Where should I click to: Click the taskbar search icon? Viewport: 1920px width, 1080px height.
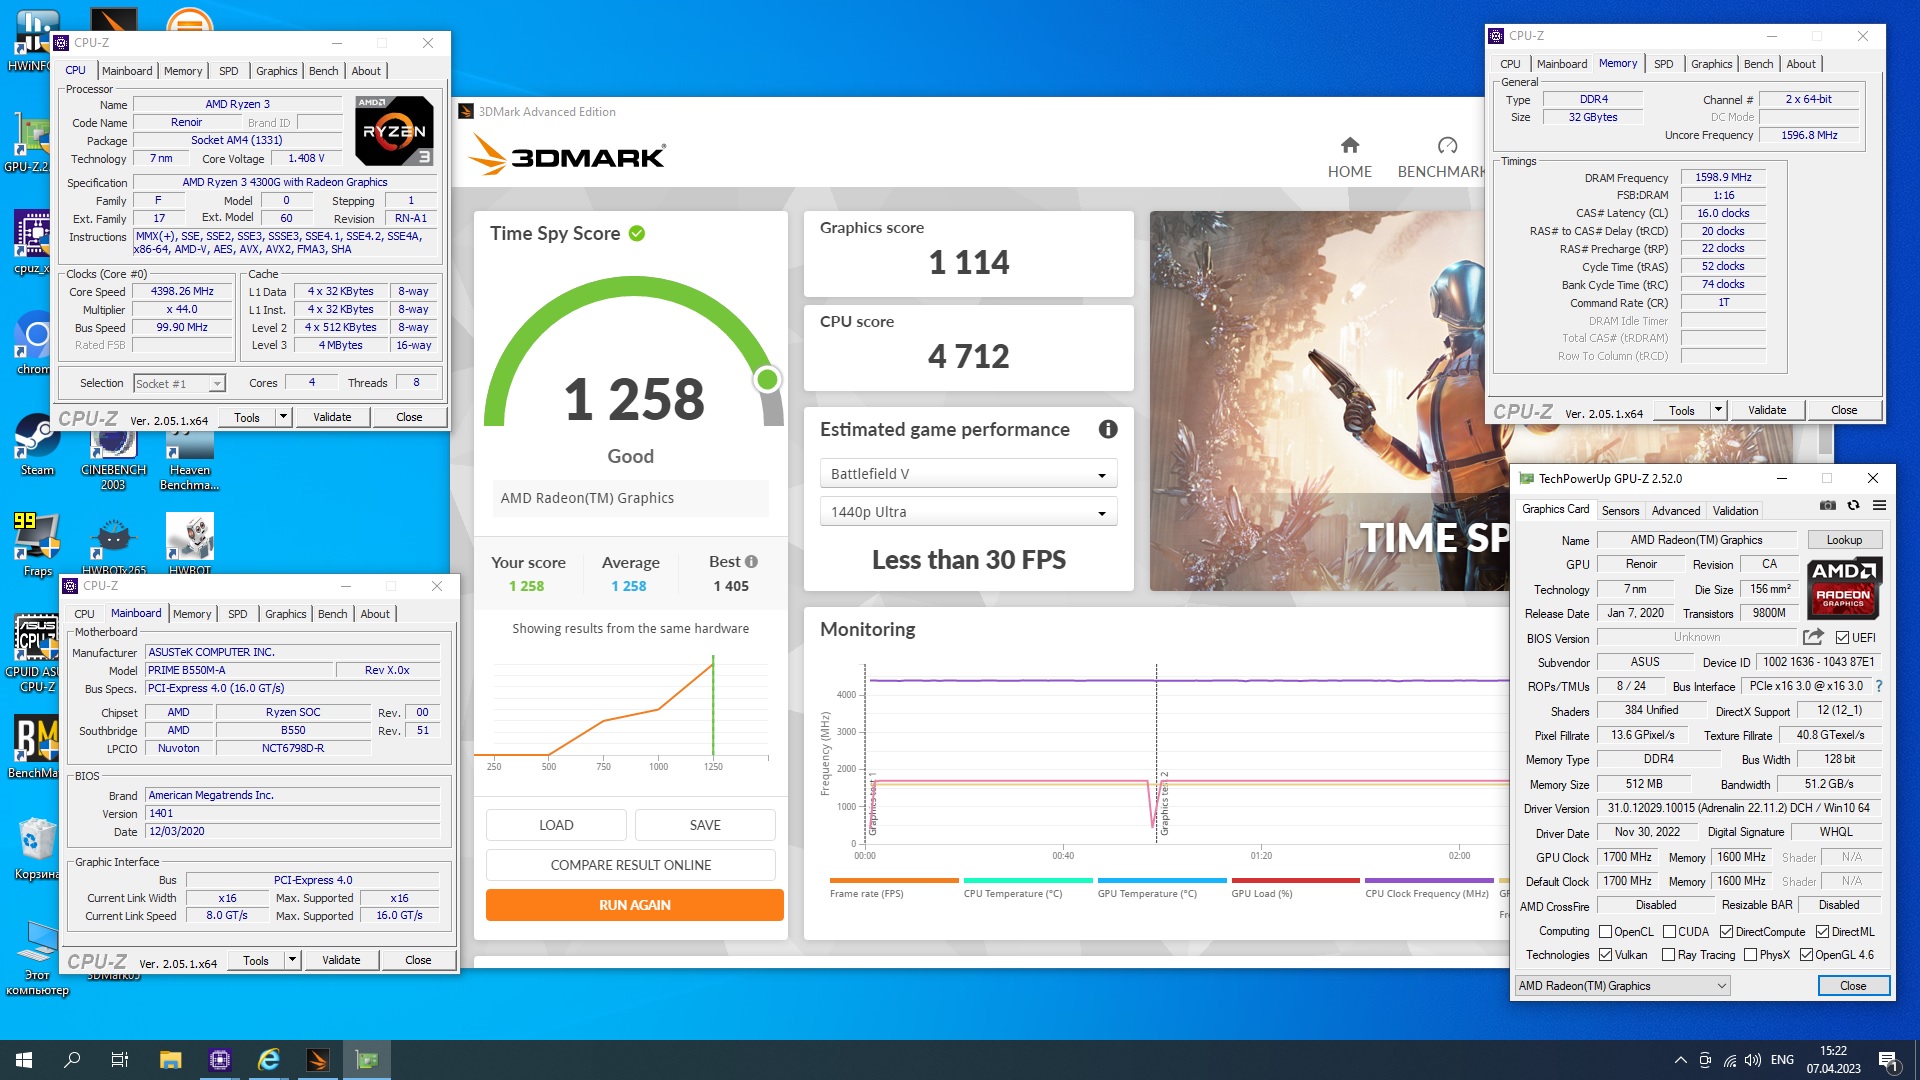[72, 1060]
